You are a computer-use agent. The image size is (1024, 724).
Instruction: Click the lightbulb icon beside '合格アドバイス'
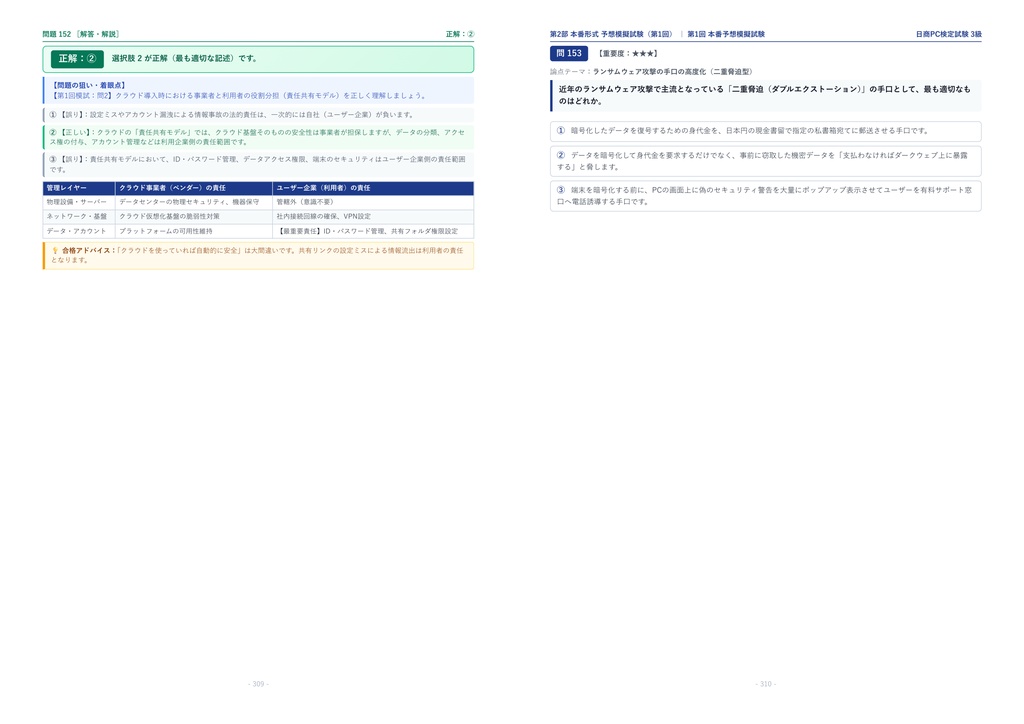coord(55,251)
